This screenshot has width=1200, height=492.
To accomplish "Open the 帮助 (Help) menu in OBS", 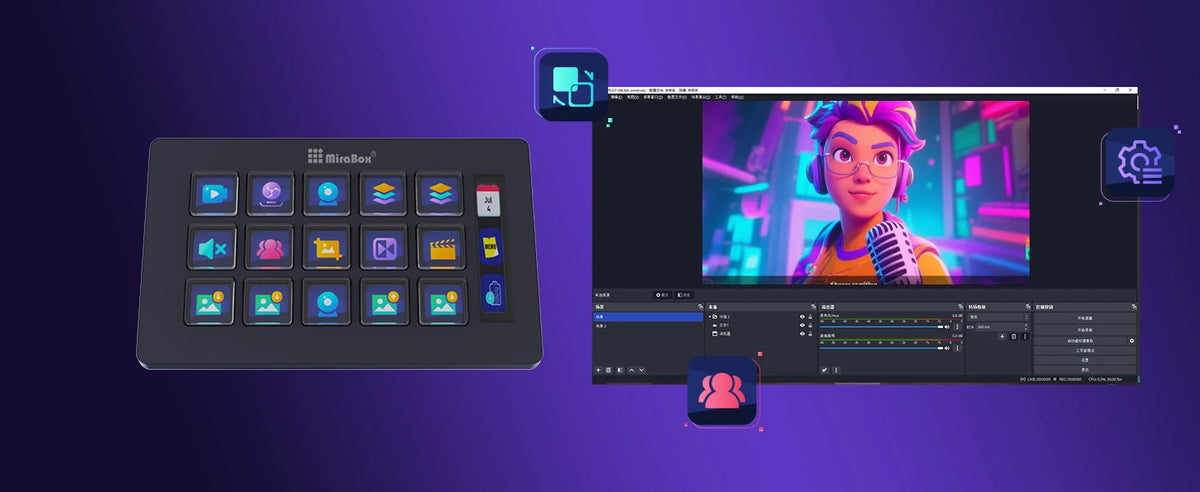I will (738, 97).
